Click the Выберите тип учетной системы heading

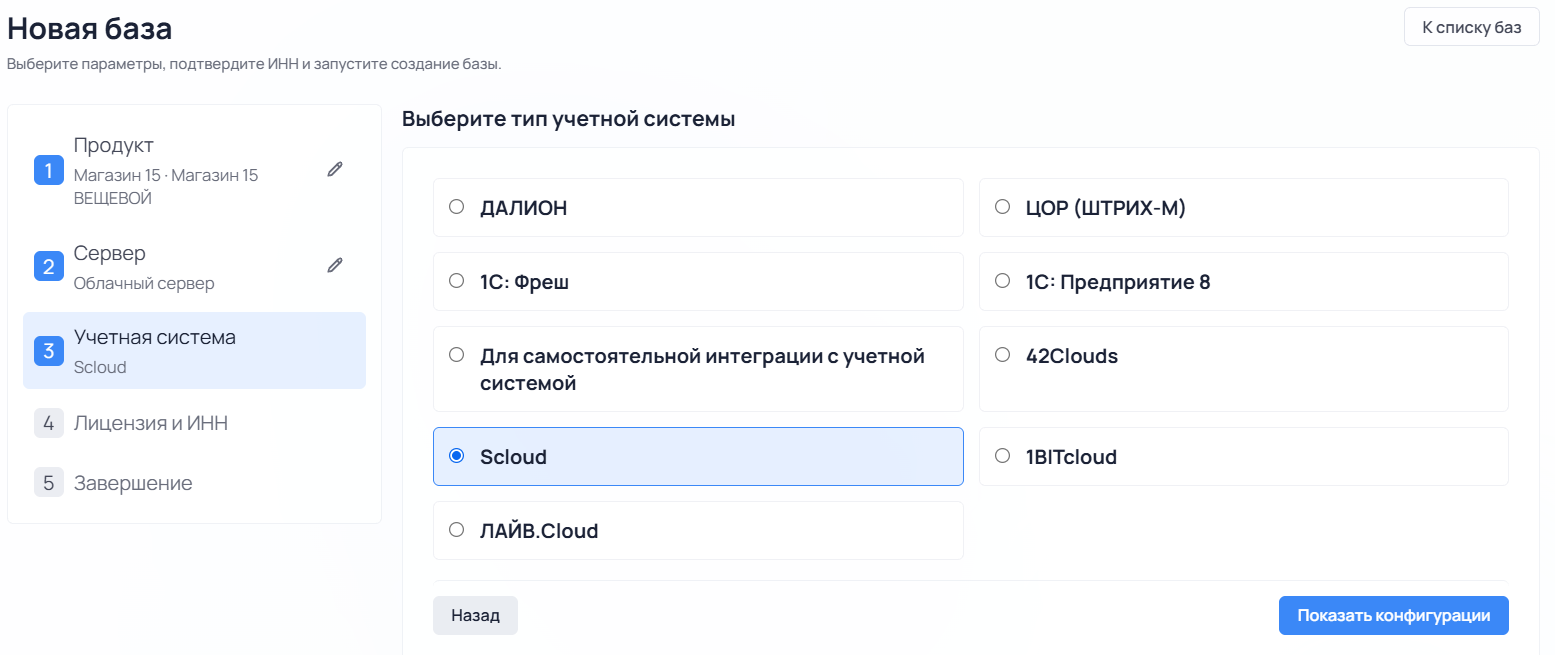569,119
